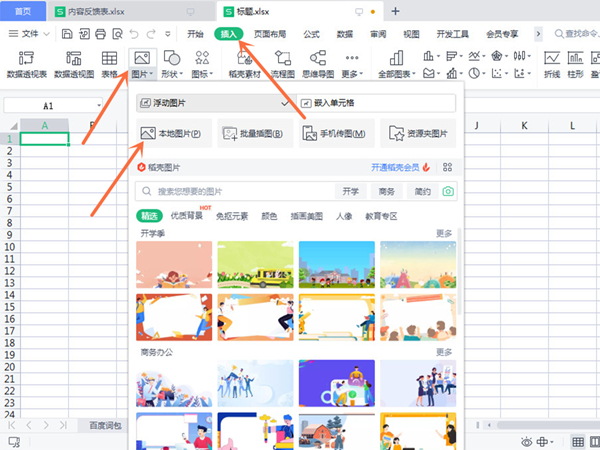
Task: Choose 本地图片 to insert local picture
Action: point(171,133)
